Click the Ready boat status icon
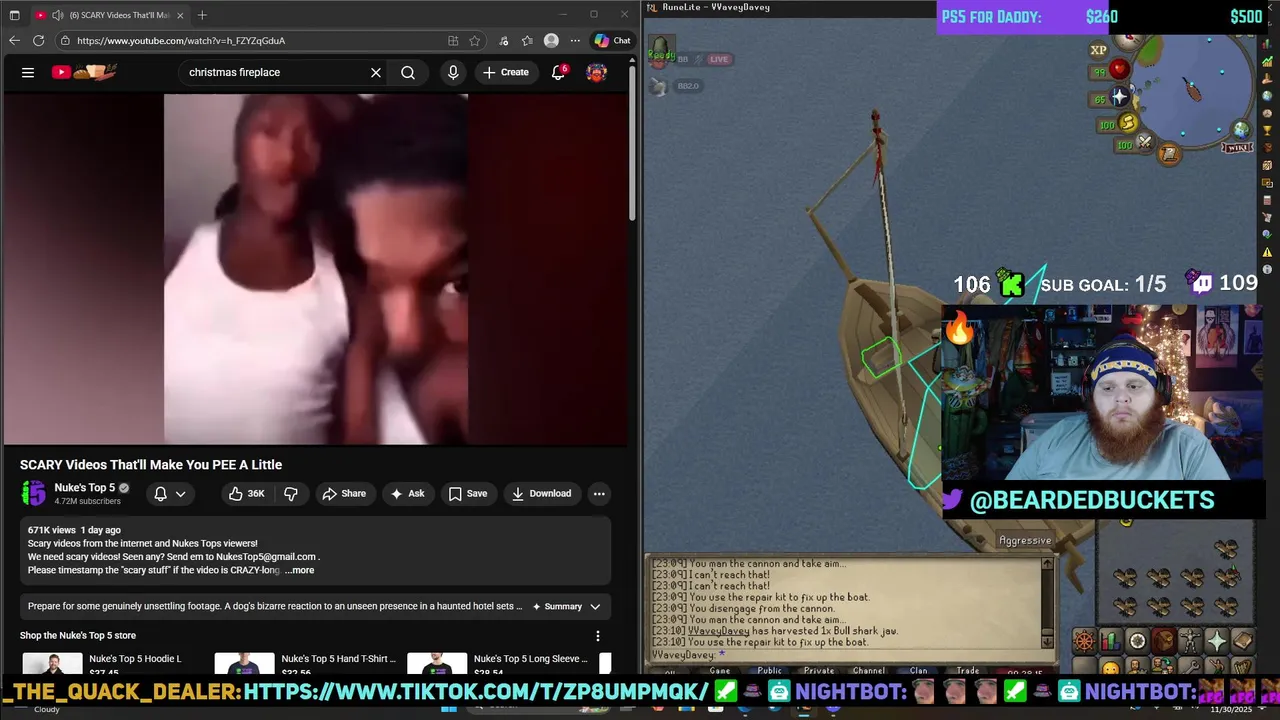Screen dimensions: 1280x720 [x=661, y=49]
